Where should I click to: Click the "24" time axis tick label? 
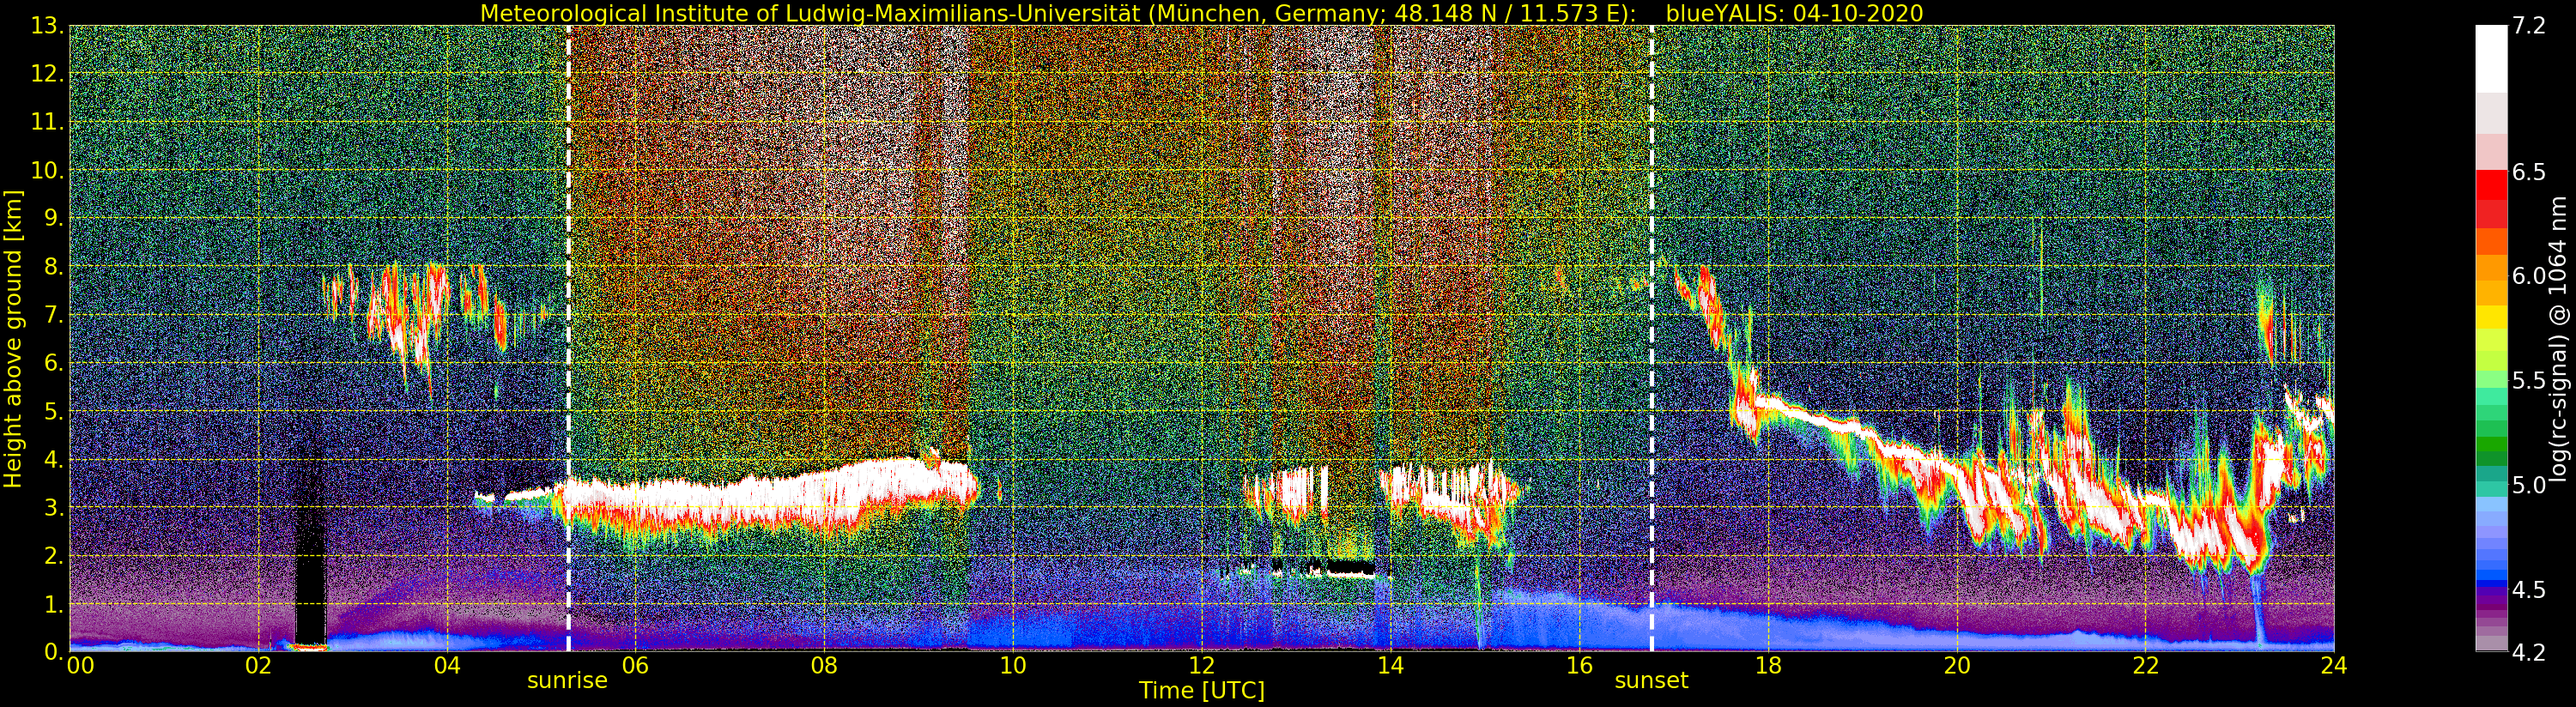point(2334,666)
